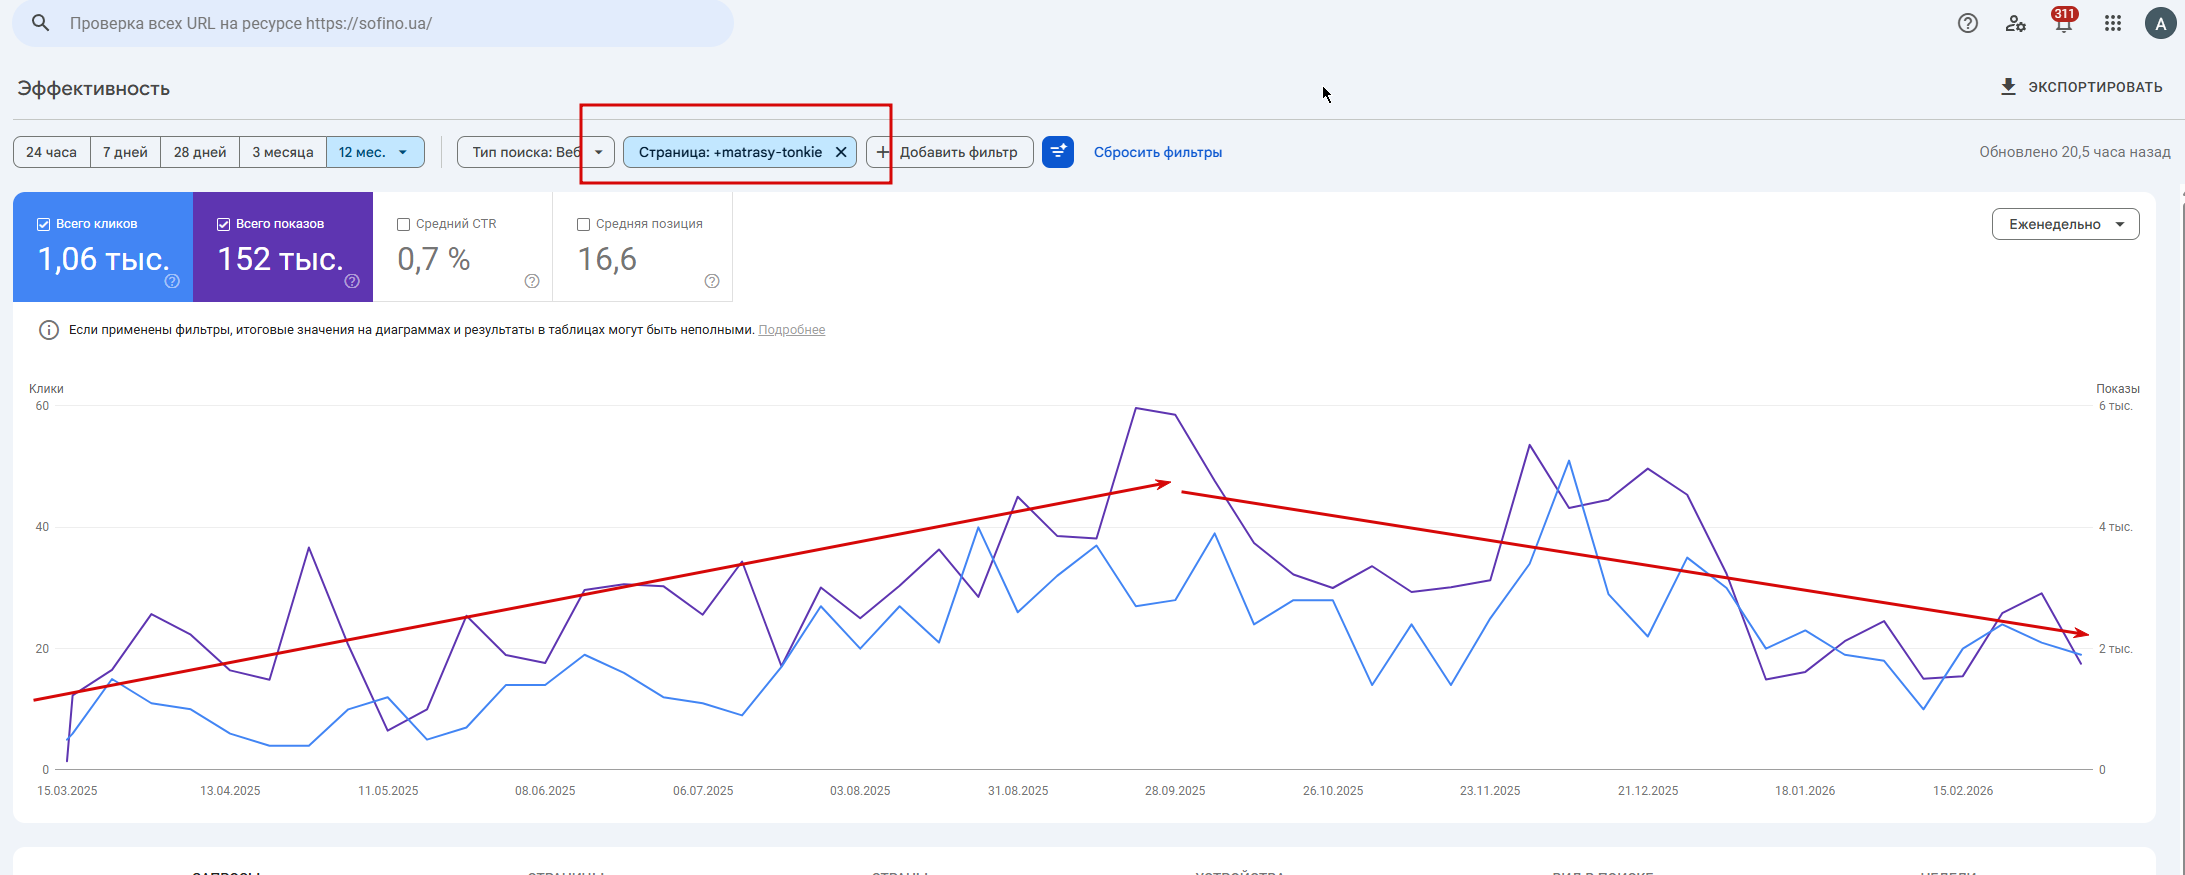Click the Сбросить фильтры link
Image resolution: width=2185 pixels, height=875 pixels.
tap(1157, 152)
